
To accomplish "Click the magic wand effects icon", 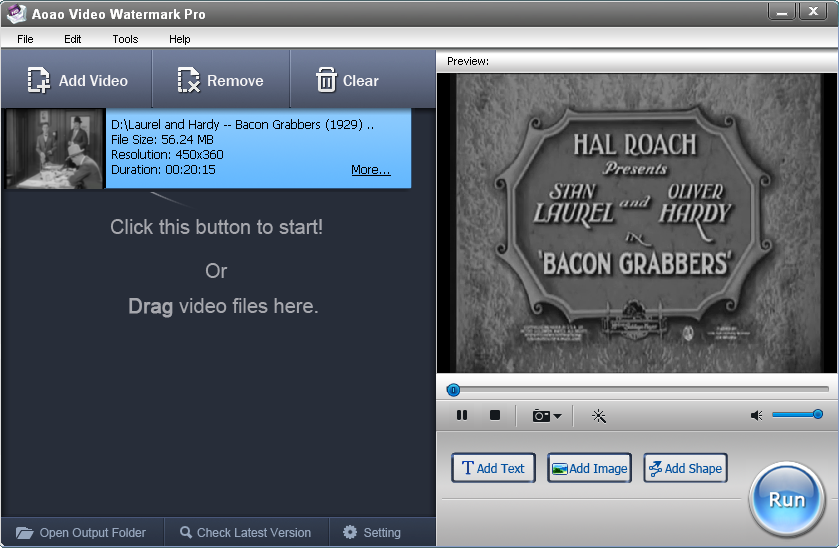I will [x=599, y=415].
